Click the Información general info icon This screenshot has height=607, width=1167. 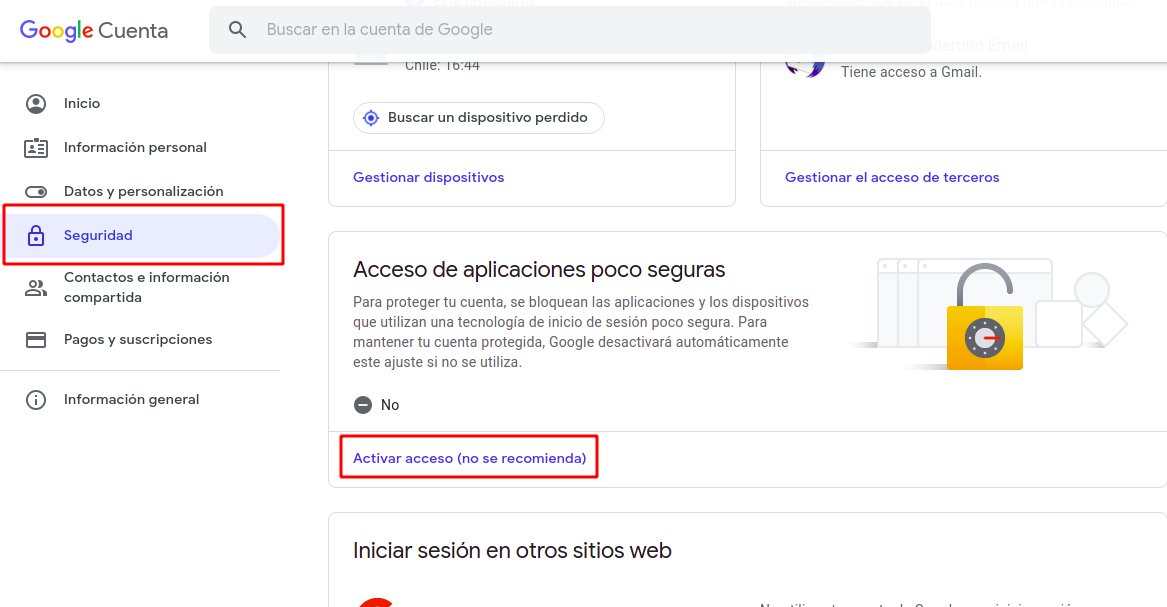pos(36,400)
